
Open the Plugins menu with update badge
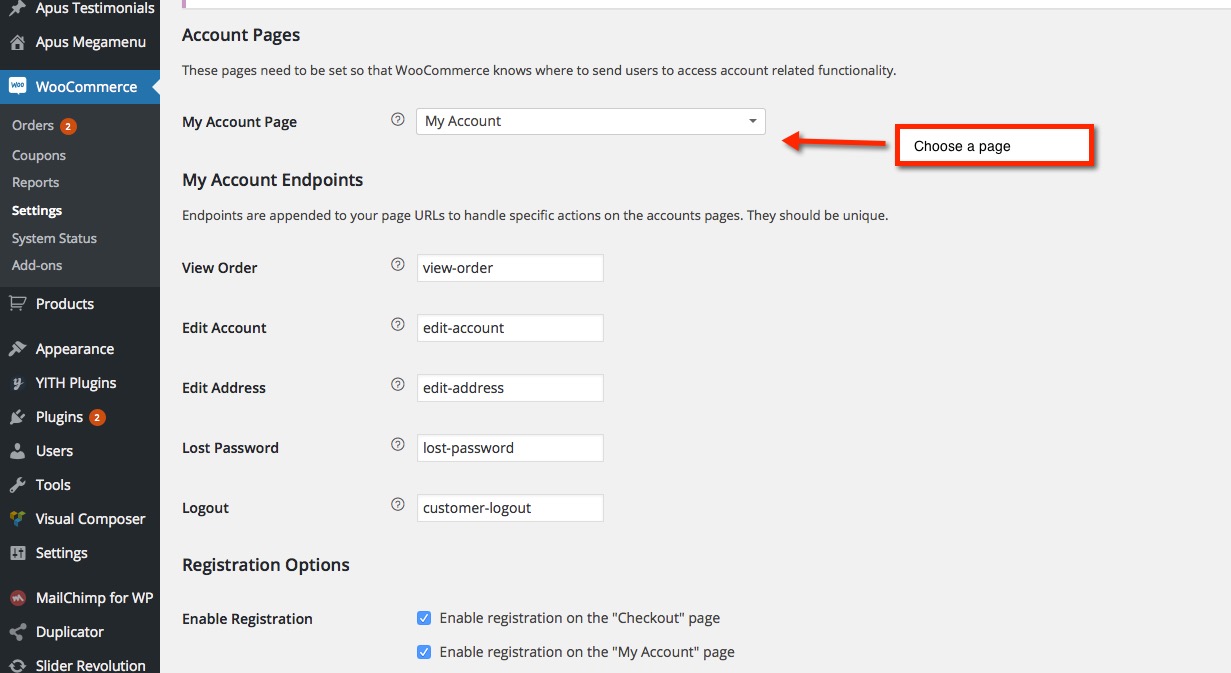pos(60,417)
